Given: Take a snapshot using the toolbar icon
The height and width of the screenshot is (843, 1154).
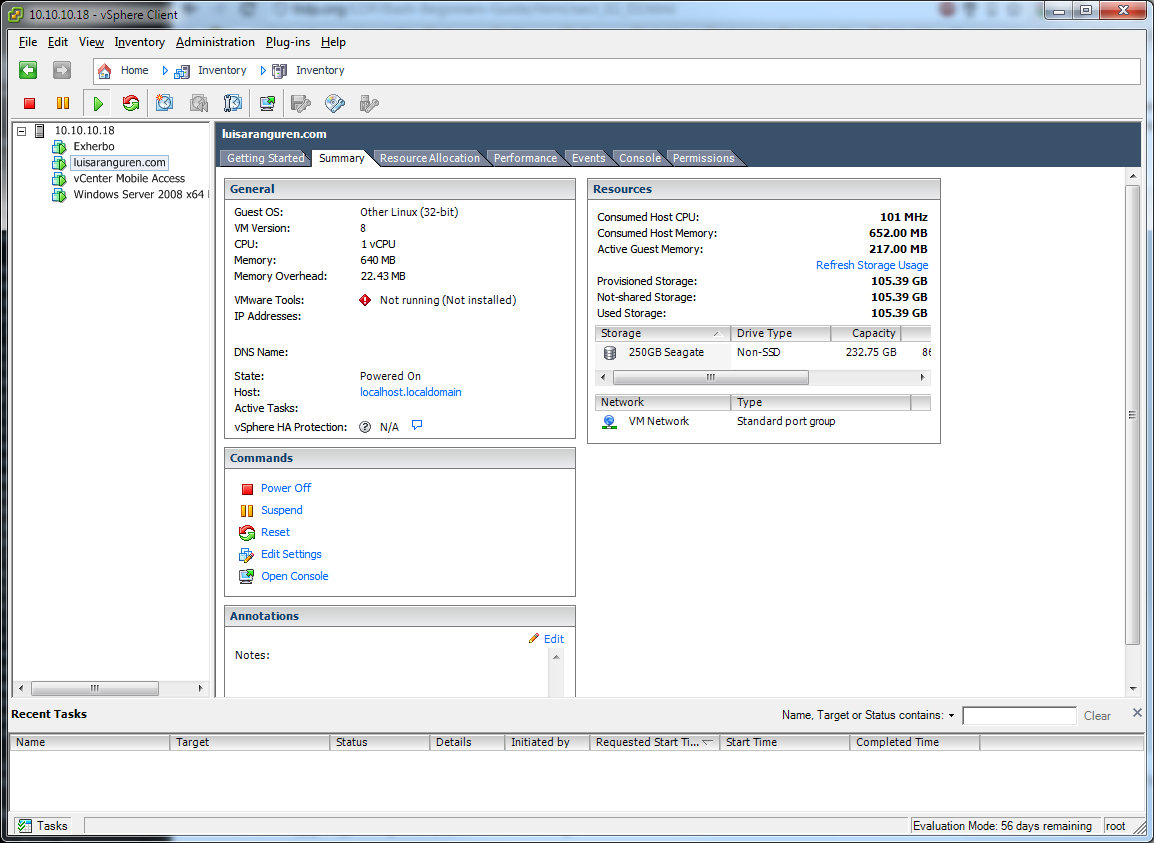Looking at the screenshot, I should pos(164,103).
